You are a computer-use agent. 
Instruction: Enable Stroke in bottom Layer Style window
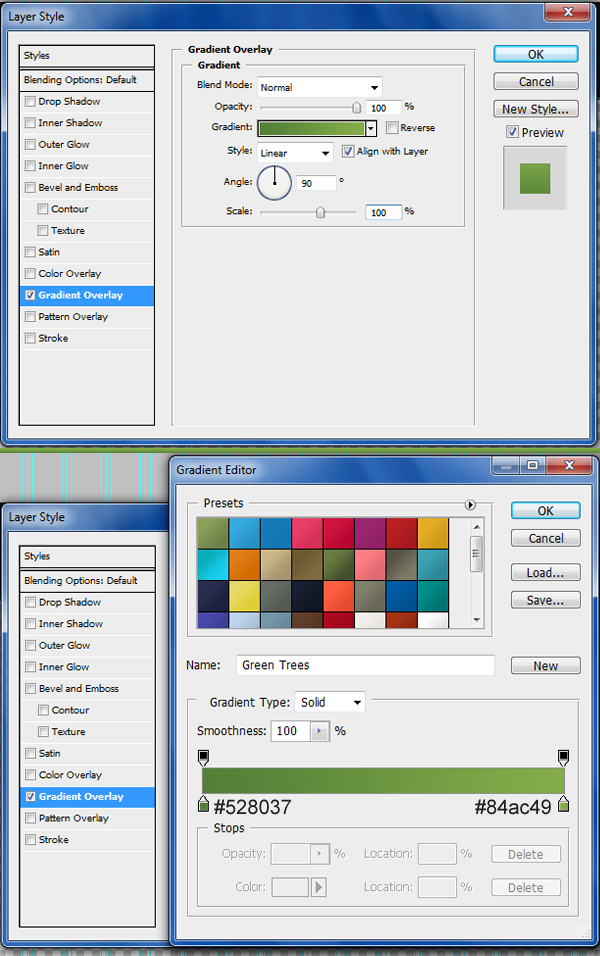tap(30, 840)
